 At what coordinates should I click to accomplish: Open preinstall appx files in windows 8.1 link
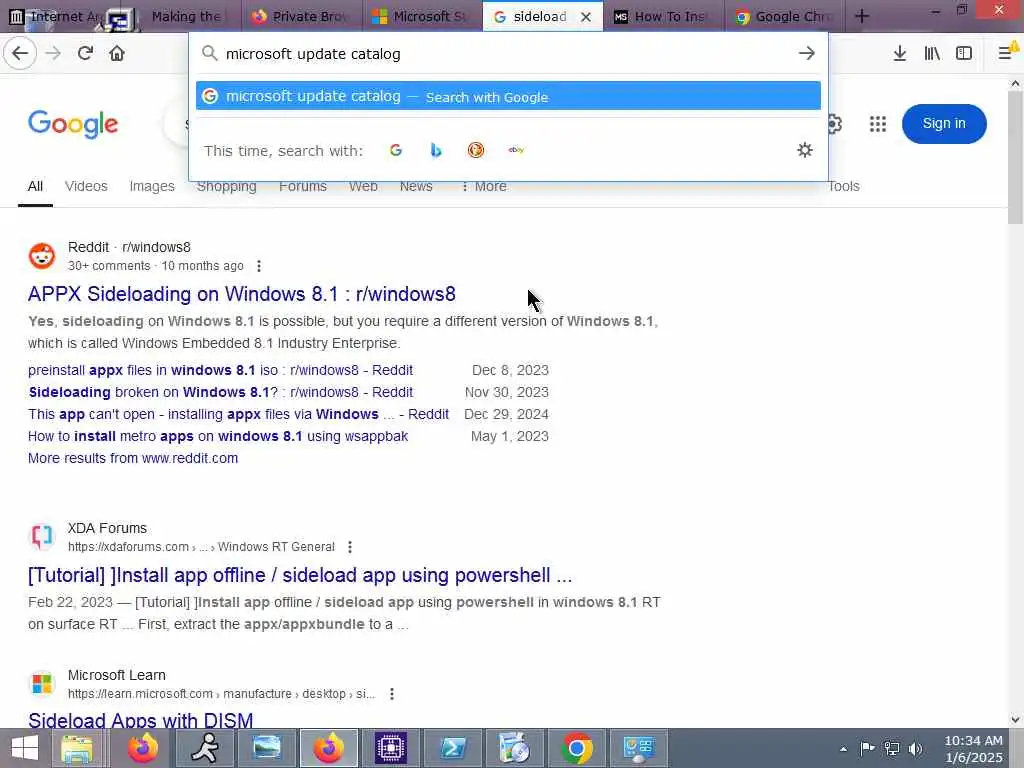pyautogui.click(x=220, y=370)
